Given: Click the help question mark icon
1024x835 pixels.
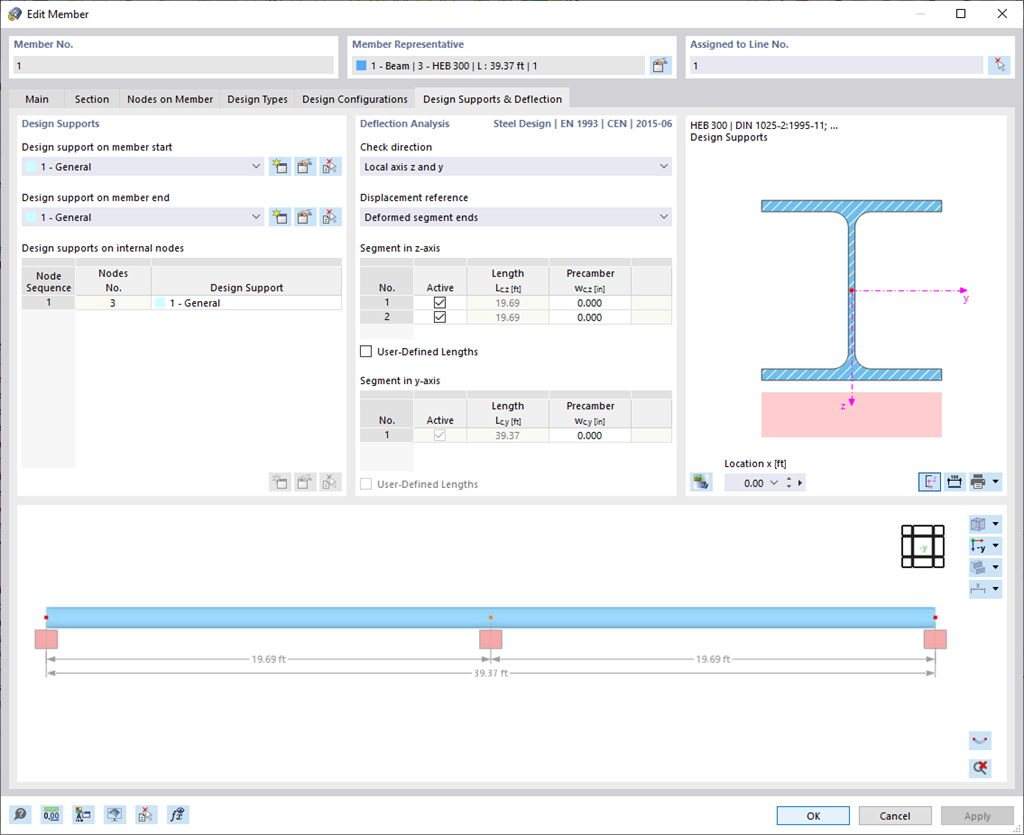Looking at the screenshot, I should point(20,814).
